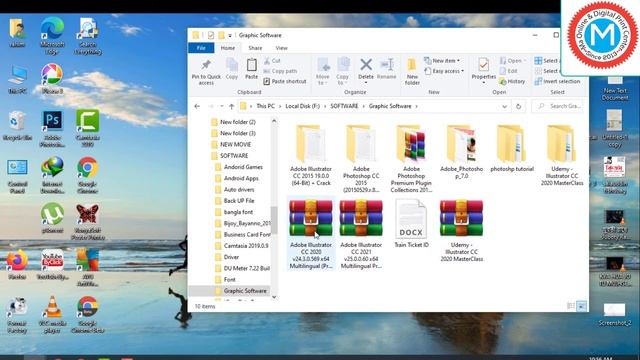Click This PC in address breadcrumb
This screenshot has height=360, width=640.
click(265, 106)
